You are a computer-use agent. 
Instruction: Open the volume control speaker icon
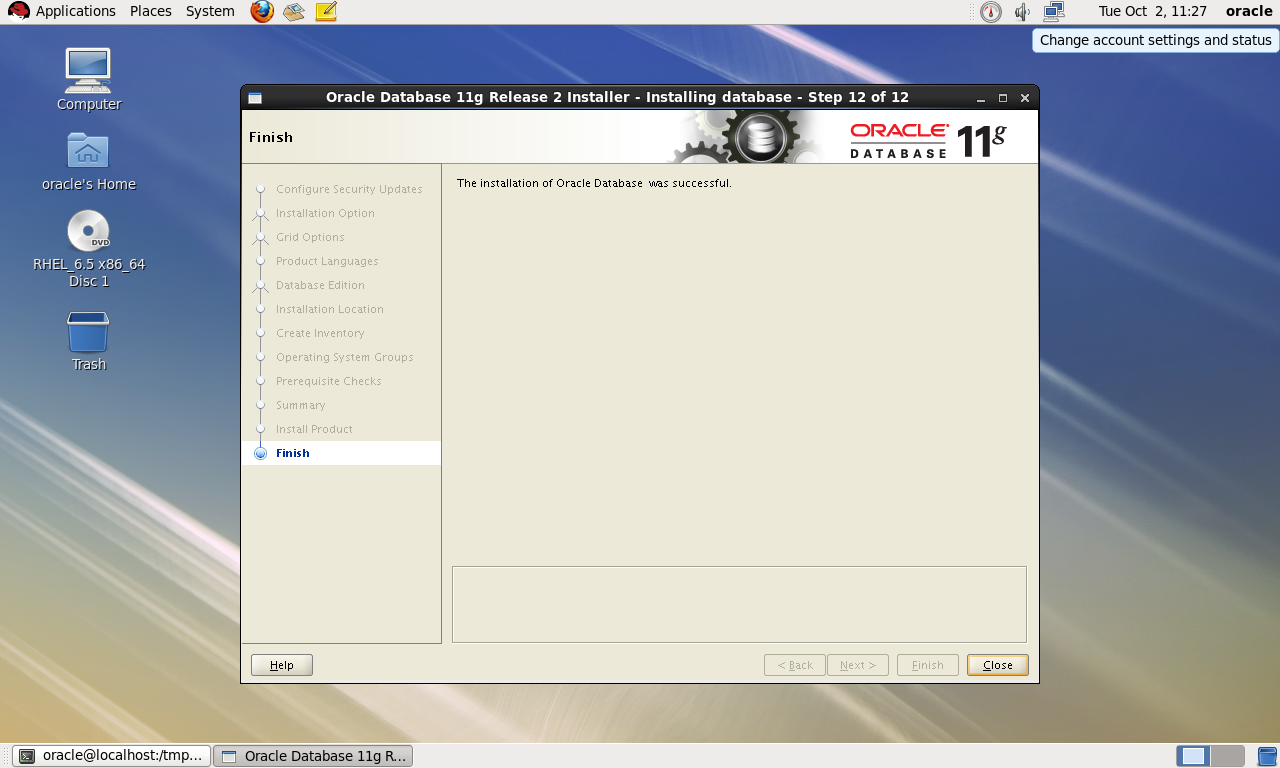point(1022,12)
